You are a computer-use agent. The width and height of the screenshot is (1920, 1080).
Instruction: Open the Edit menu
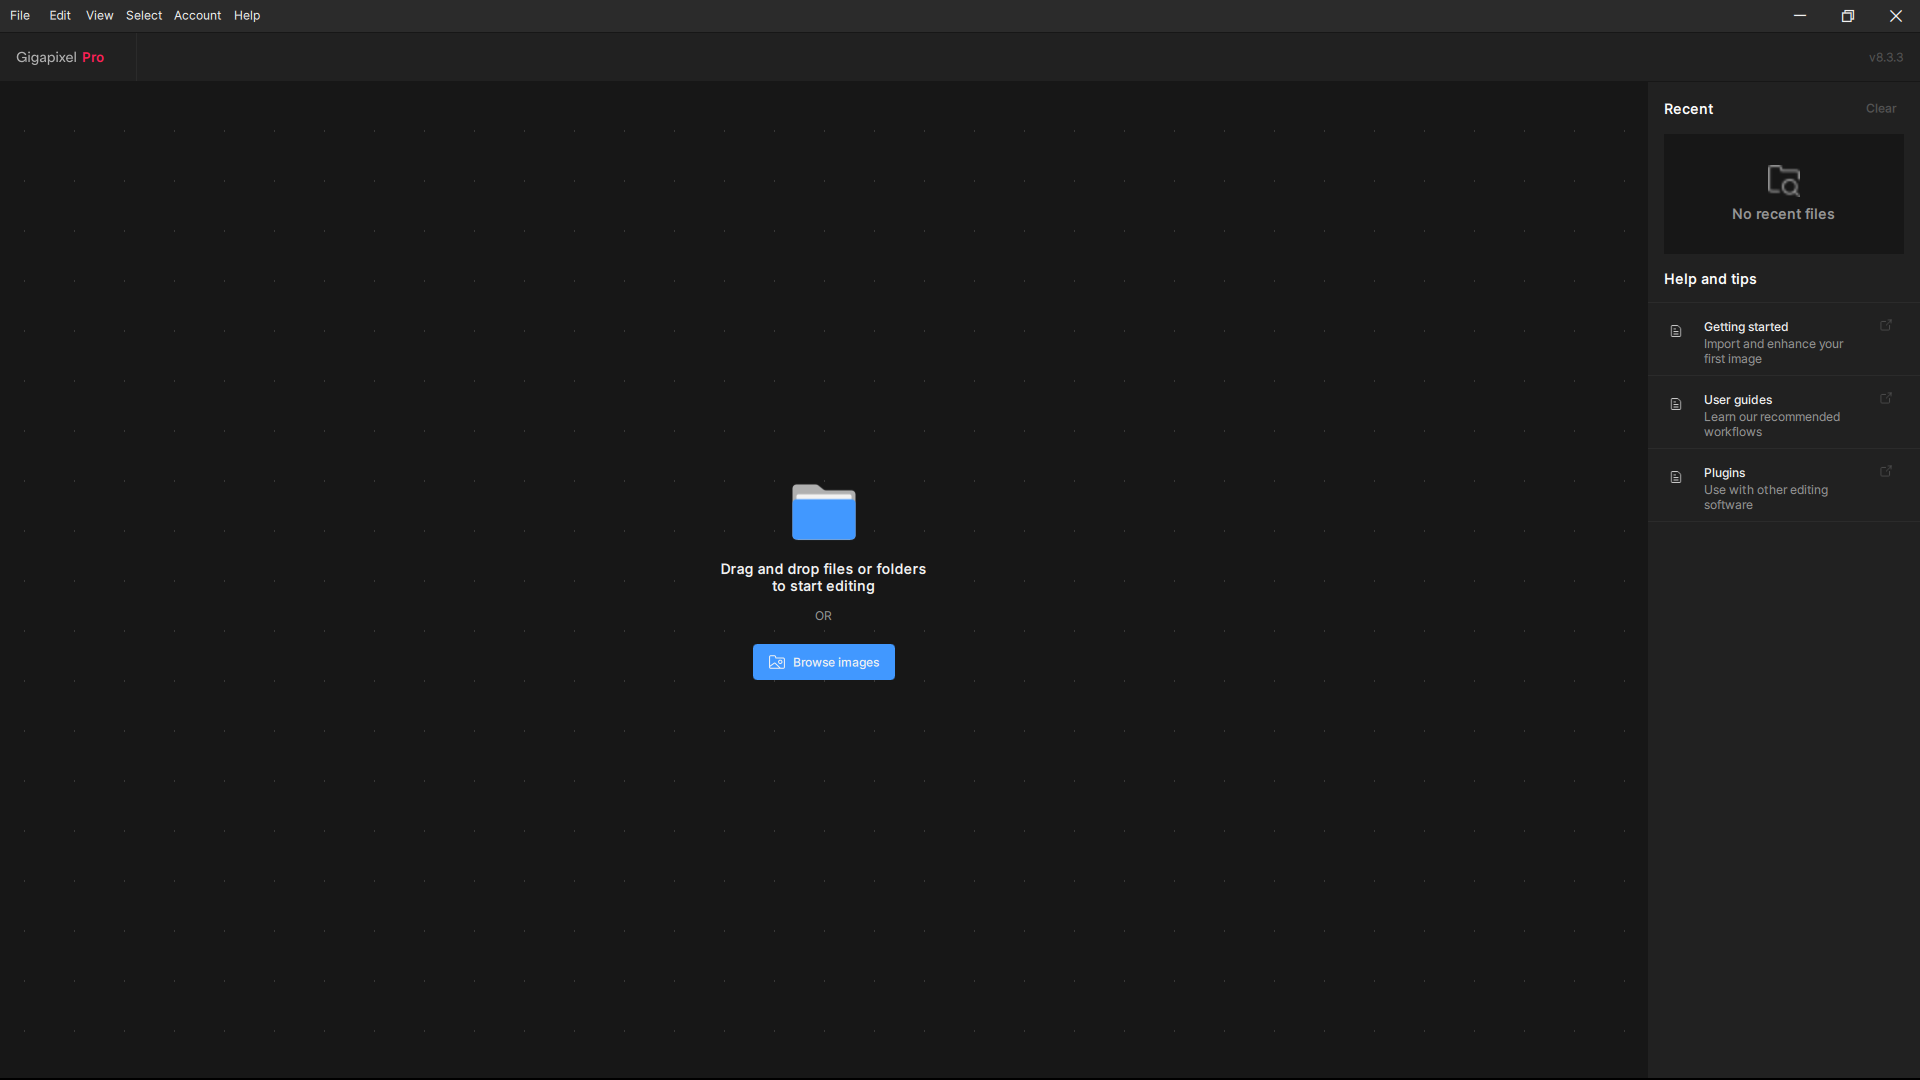(x=60, y=15)
